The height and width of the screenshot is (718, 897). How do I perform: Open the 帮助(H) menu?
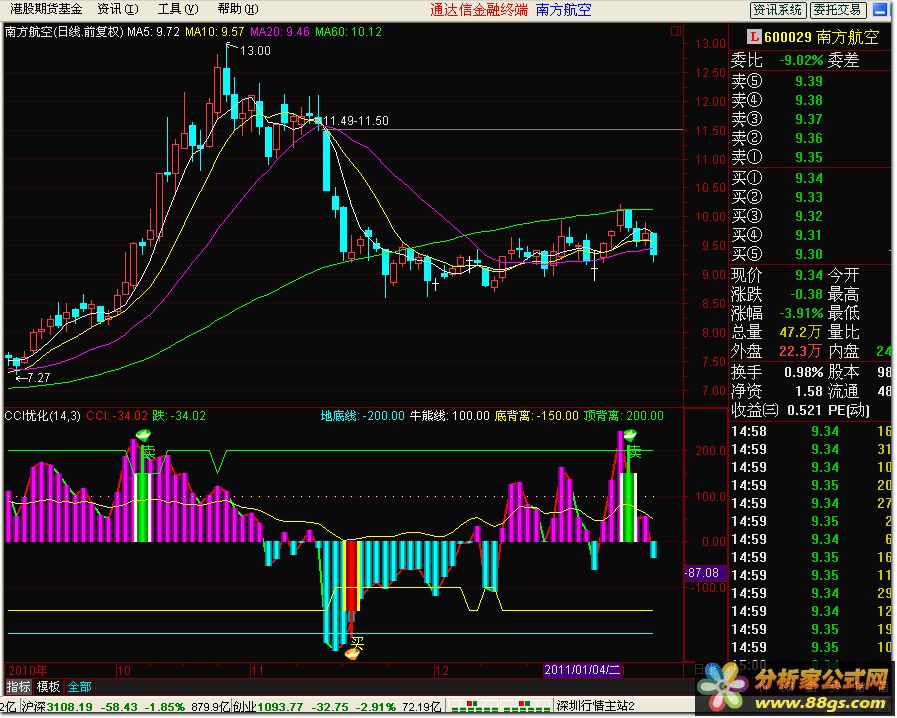tap(238, 9)
